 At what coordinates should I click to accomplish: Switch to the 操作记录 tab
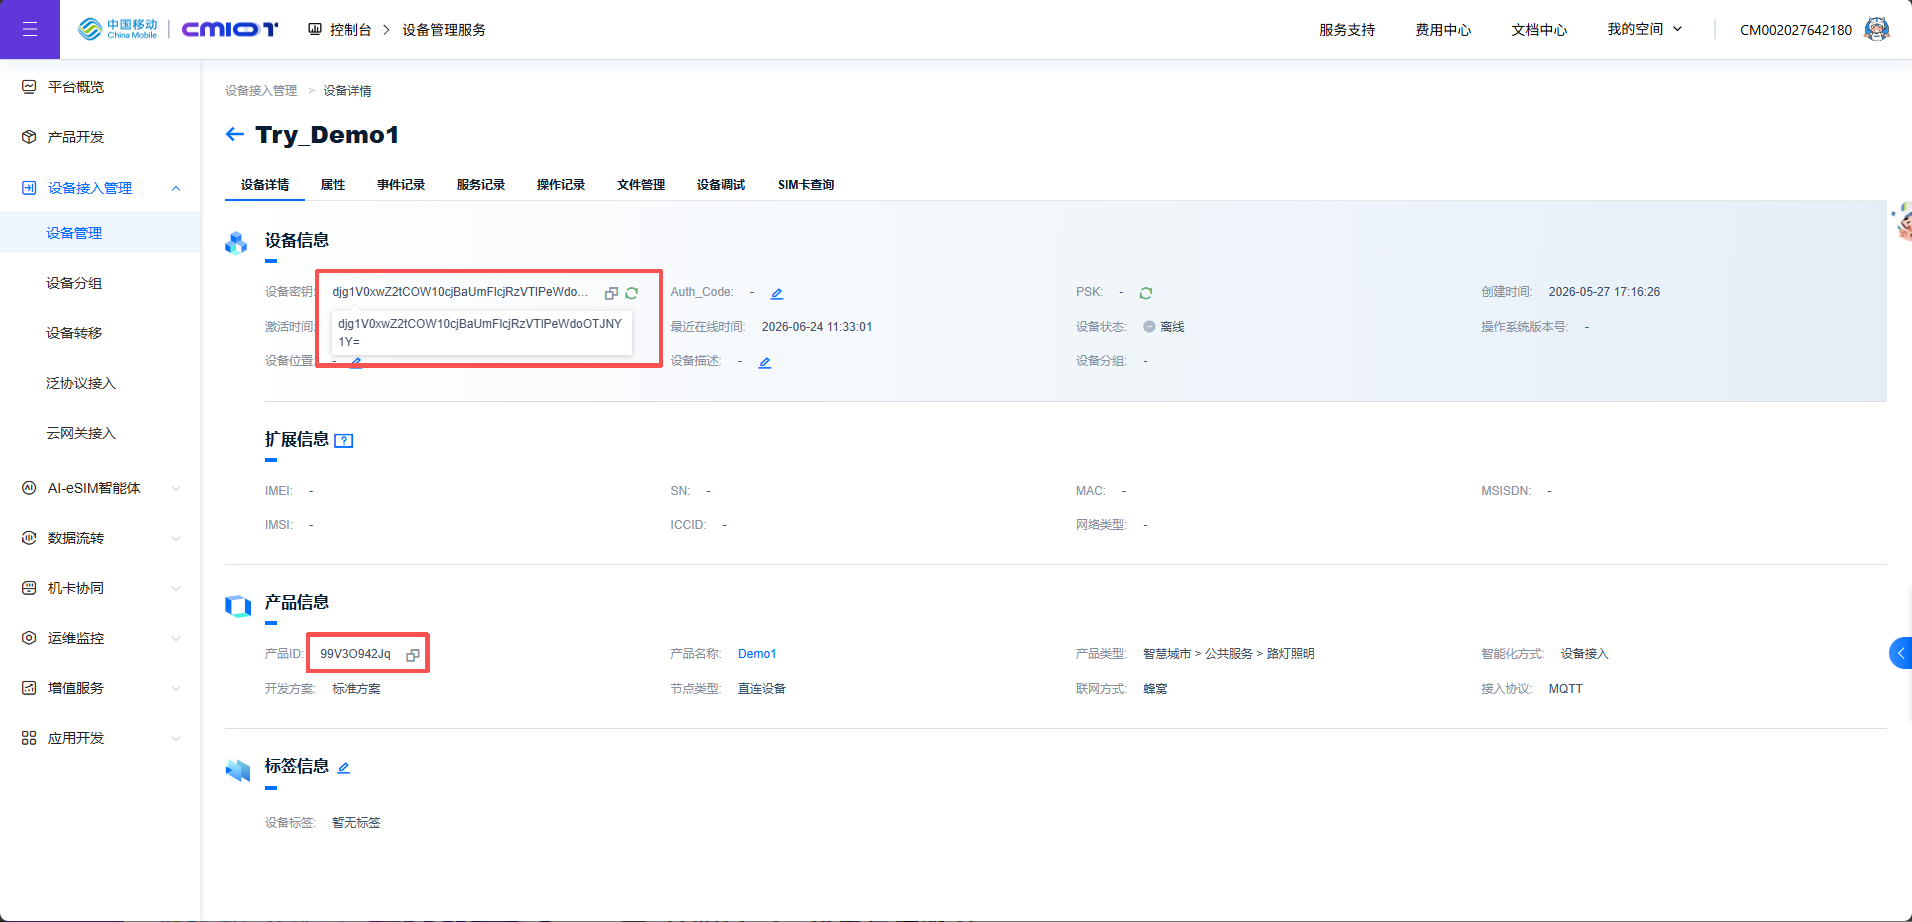[561, 185]
